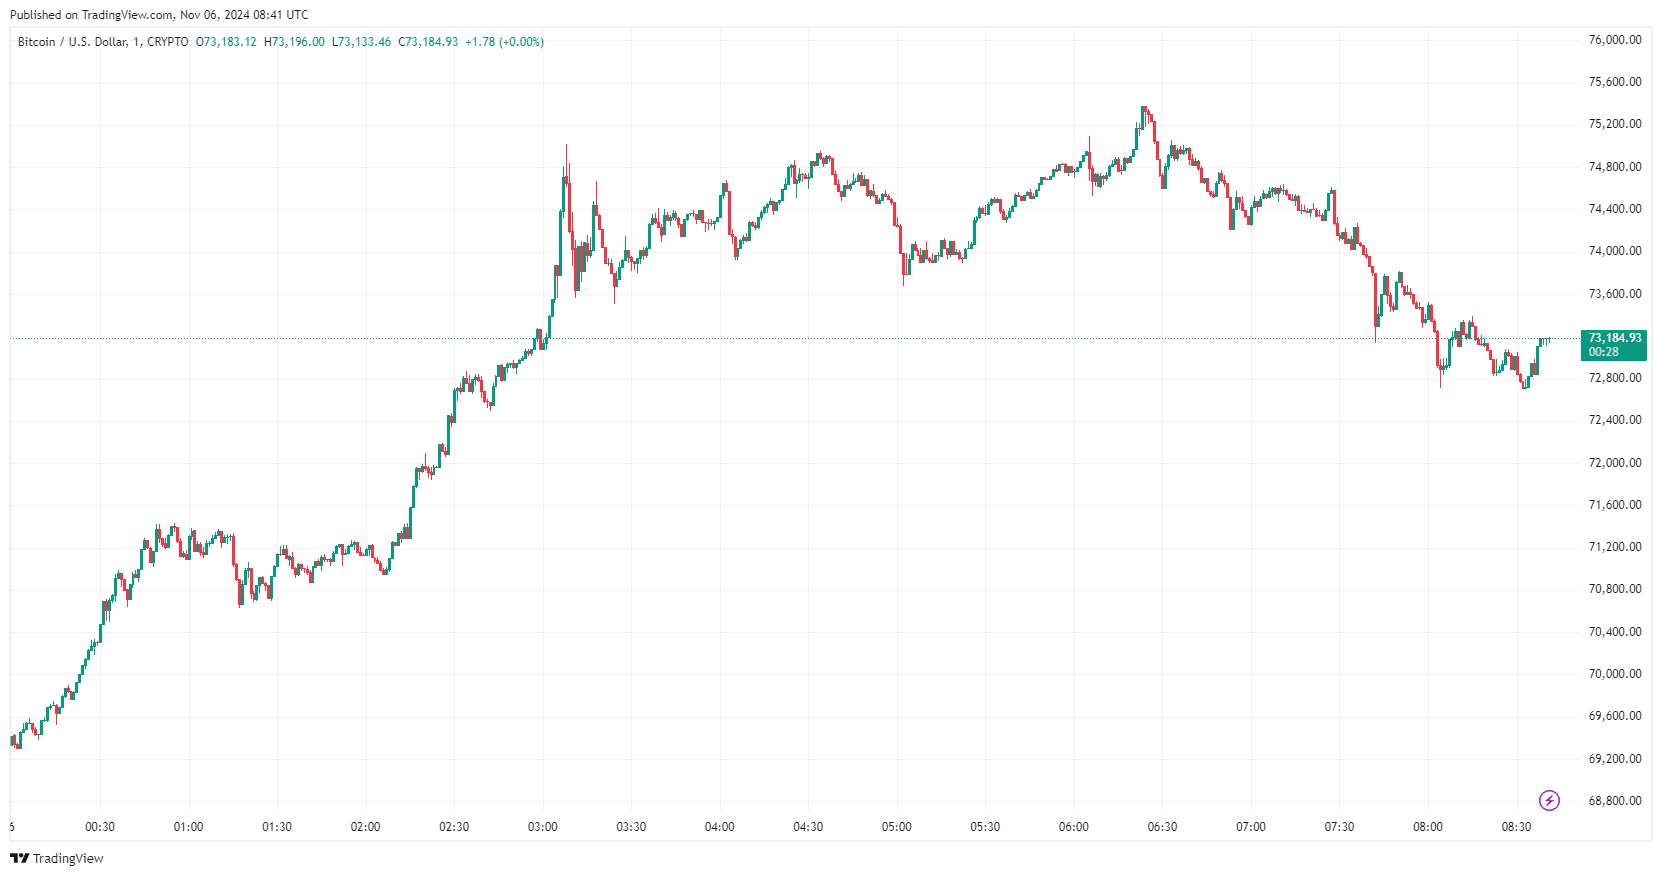Screen dimensions: 1662x876
Task: Click the 03:00 time axis label
Action: pyautogui.click(x=542, y=827)
